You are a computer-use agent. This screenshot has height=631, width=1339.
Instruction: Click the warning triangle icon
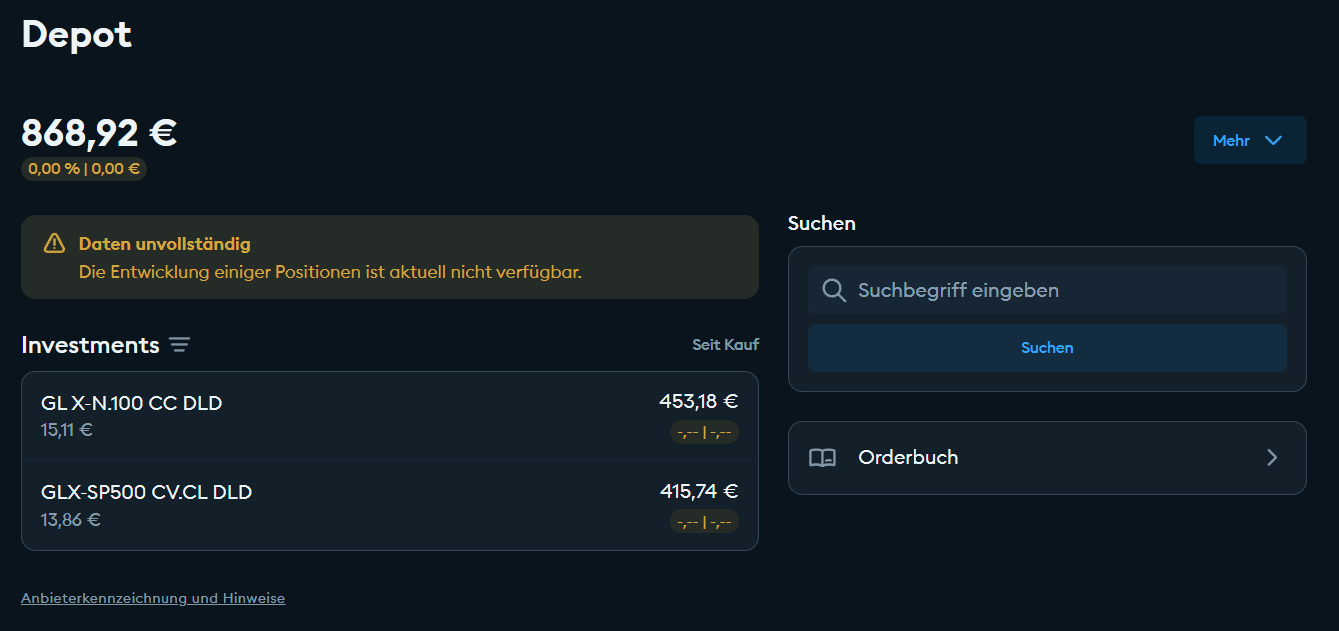[x=54, y=243]
